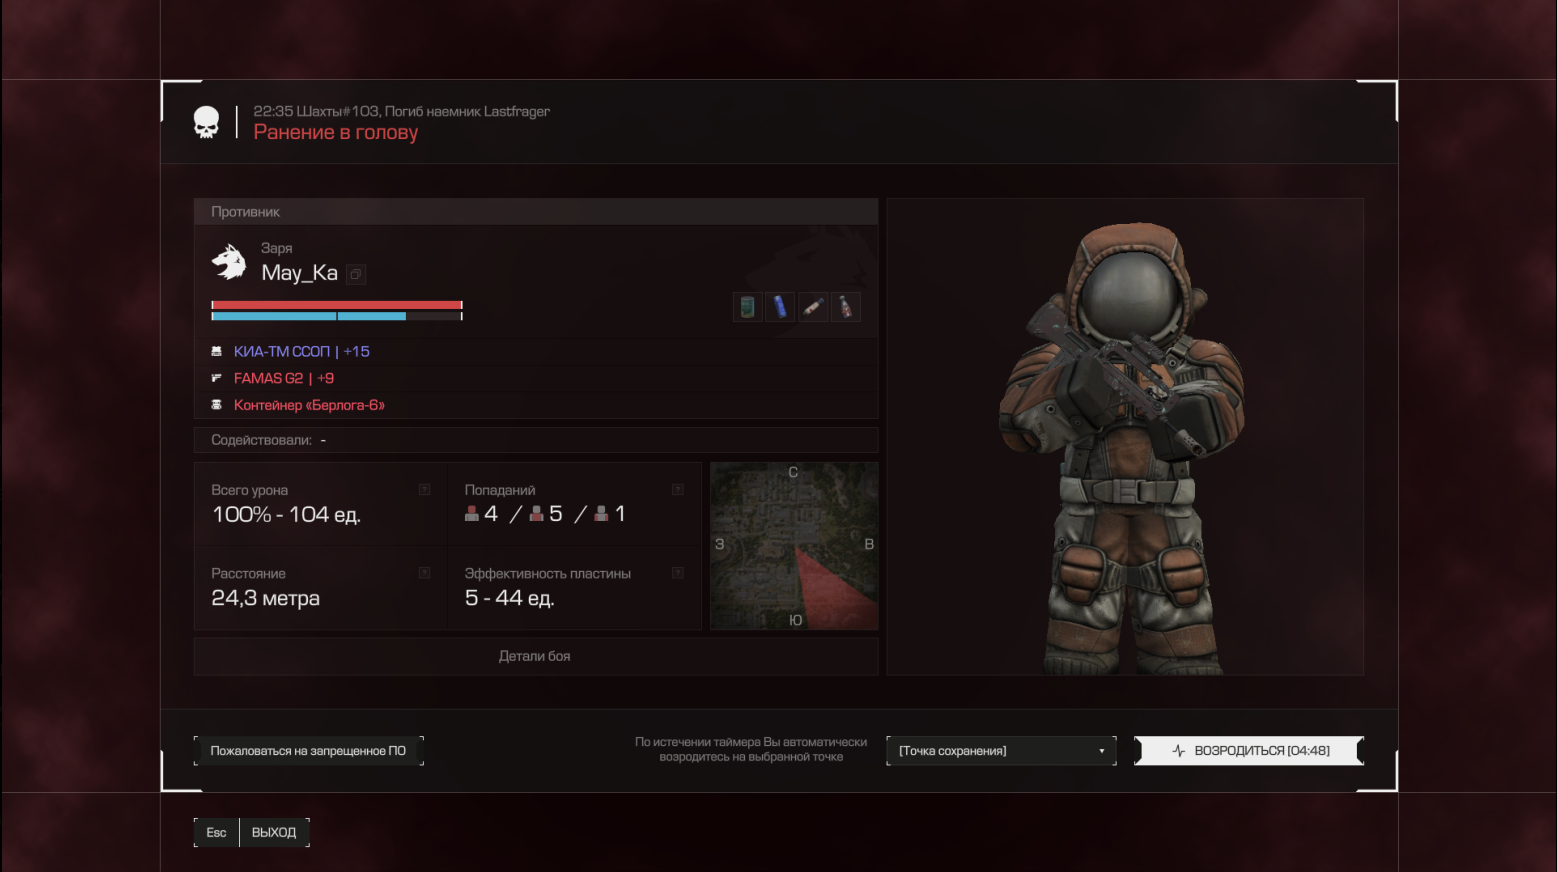Open help tooltip for Попаданий

(x=677, y=490)
